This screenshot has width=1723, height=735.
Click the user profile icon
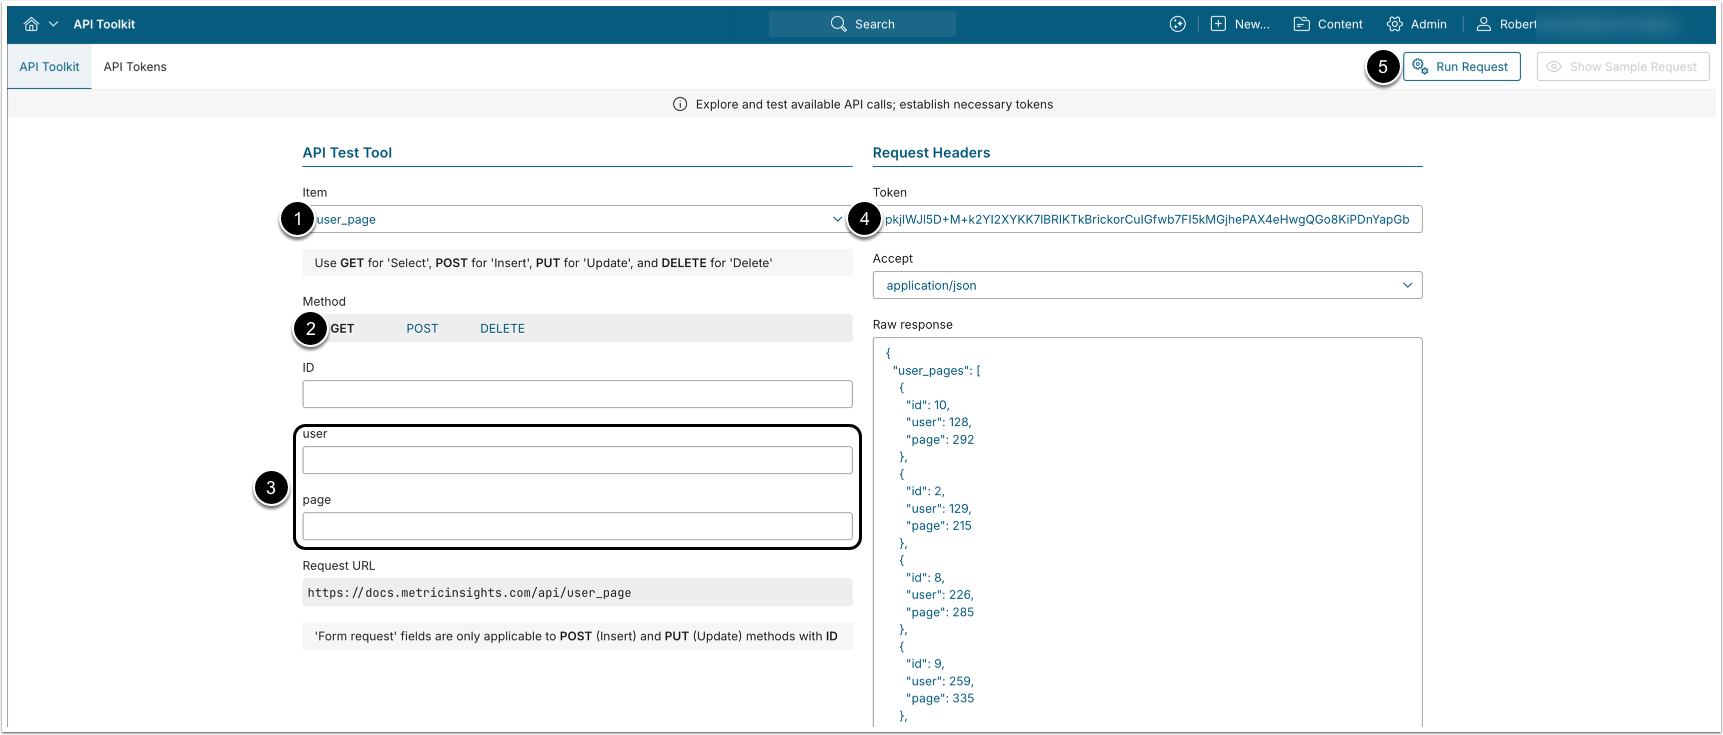(x=1484, y=24)
